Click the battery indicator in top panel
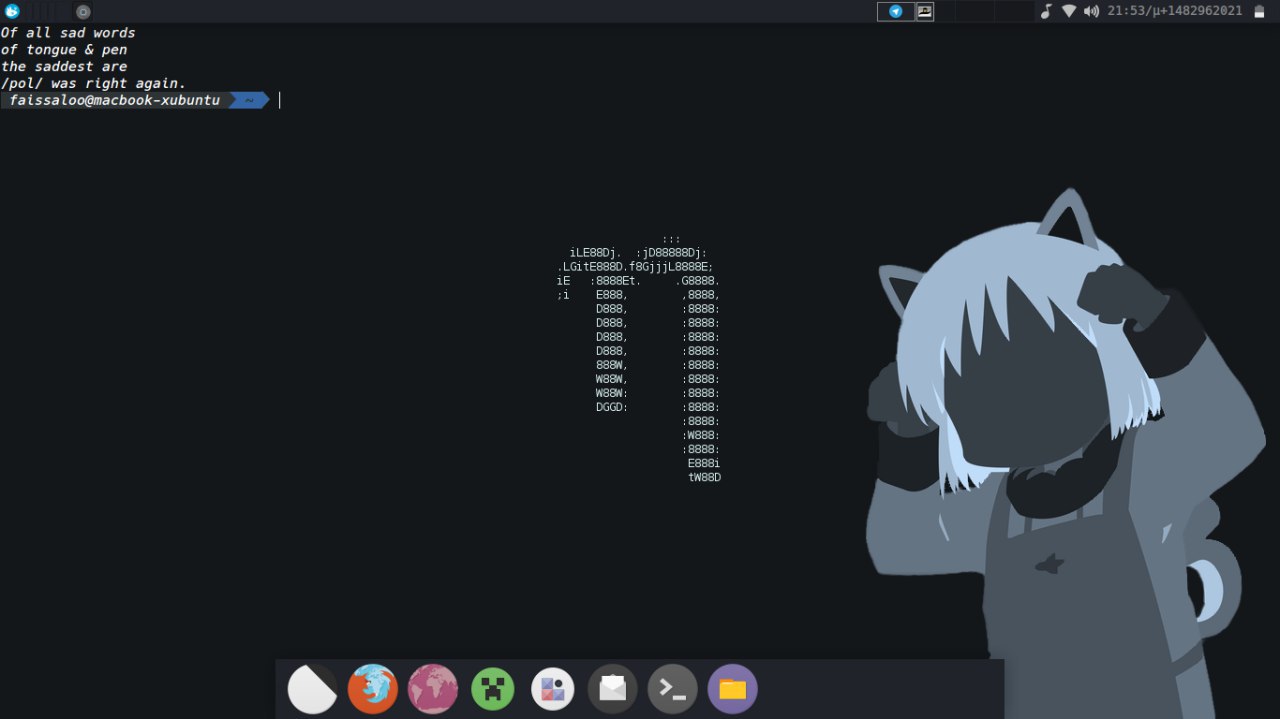This screenshot has height=719, width=1280. pyautogui.click(x=1259, y=11)
